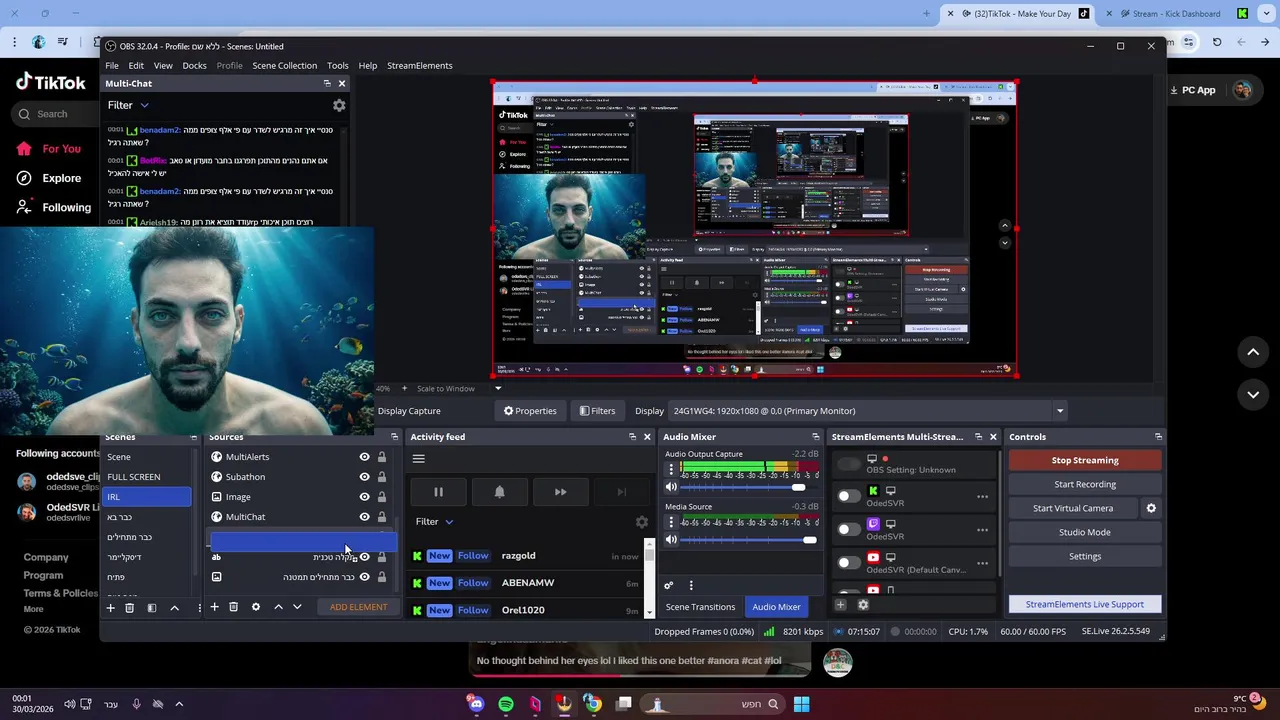
Task: Click Start Recording button
Action: pyautogui.click(x=1085, y=484)
